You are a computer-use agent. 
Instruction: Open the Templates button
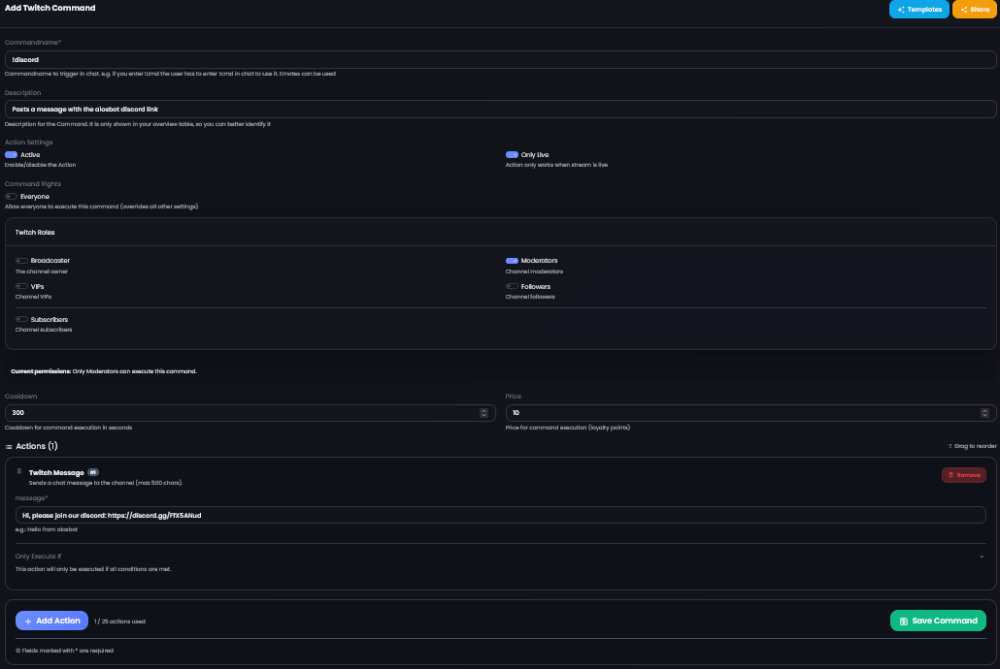pyautogui.click(x=918, y=10)
